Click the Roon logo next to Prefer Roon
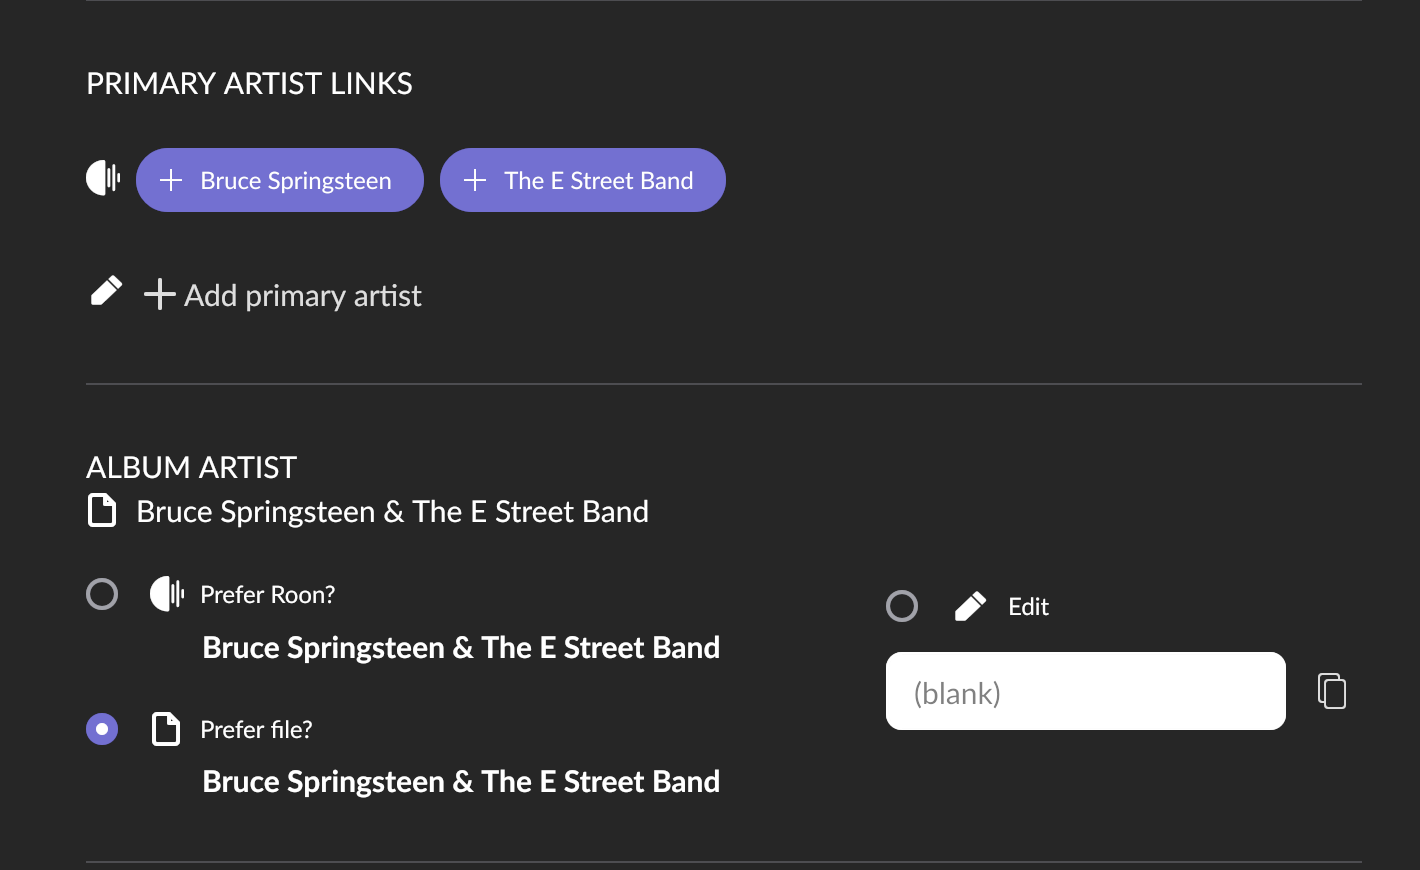Screen dimensions: 1420x870 167,594
